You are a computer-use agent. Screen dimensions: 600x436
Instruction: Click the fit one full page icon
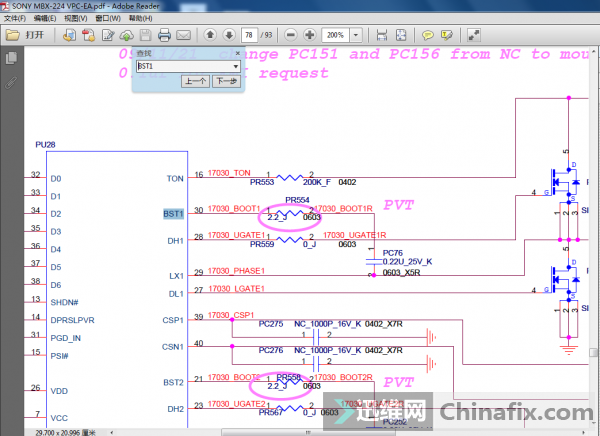401,35
